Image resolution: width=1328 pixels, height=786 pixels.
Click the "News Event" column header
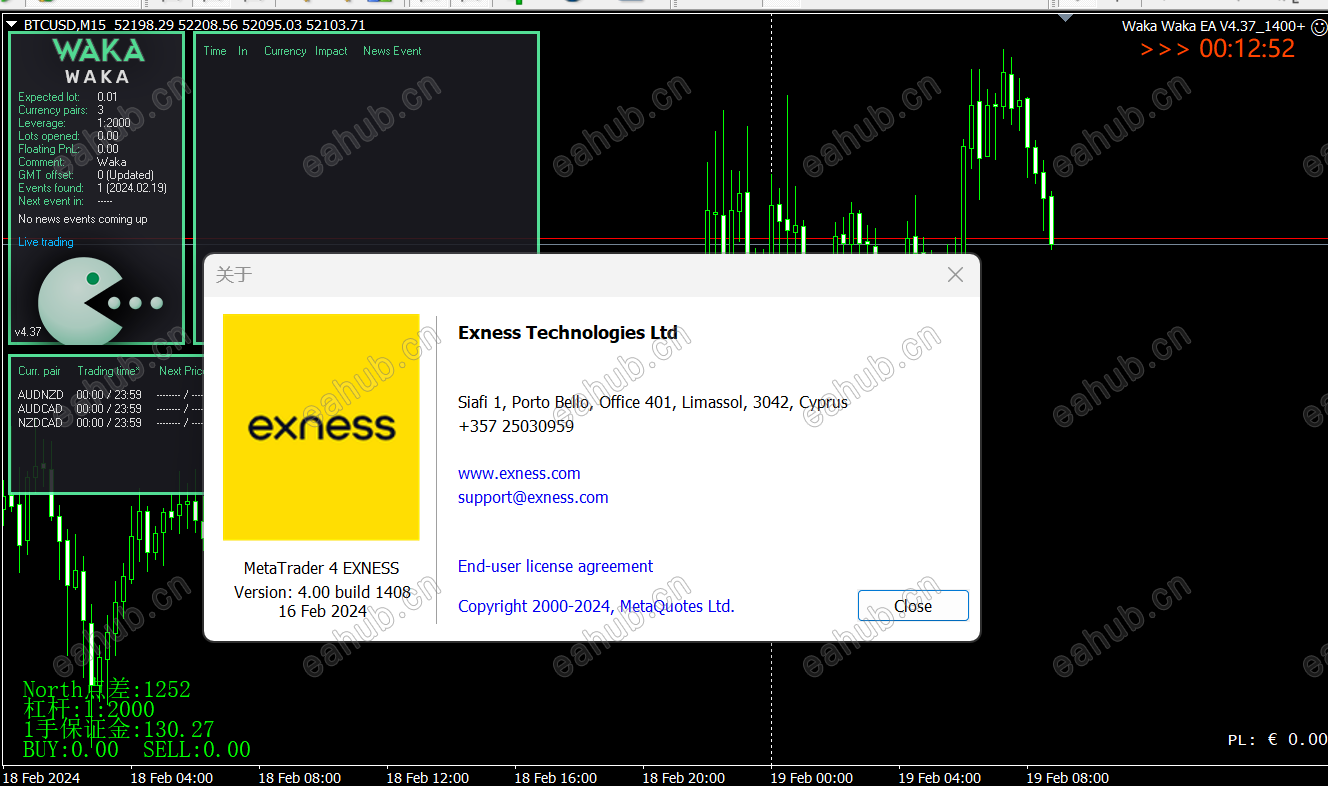[392, 51]
